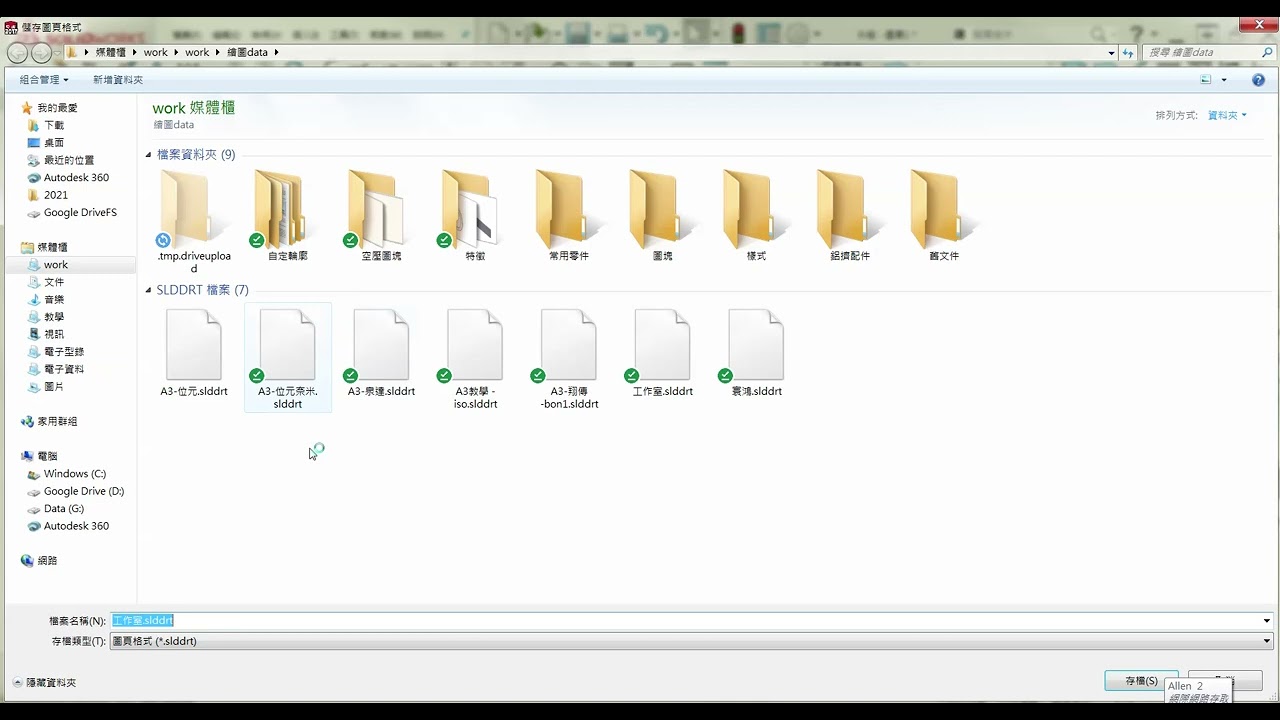The image size is (1280, 720).
Task: Open the .tmp.driveupload folder
Action: pyautogui.click(x=193, y=221)
